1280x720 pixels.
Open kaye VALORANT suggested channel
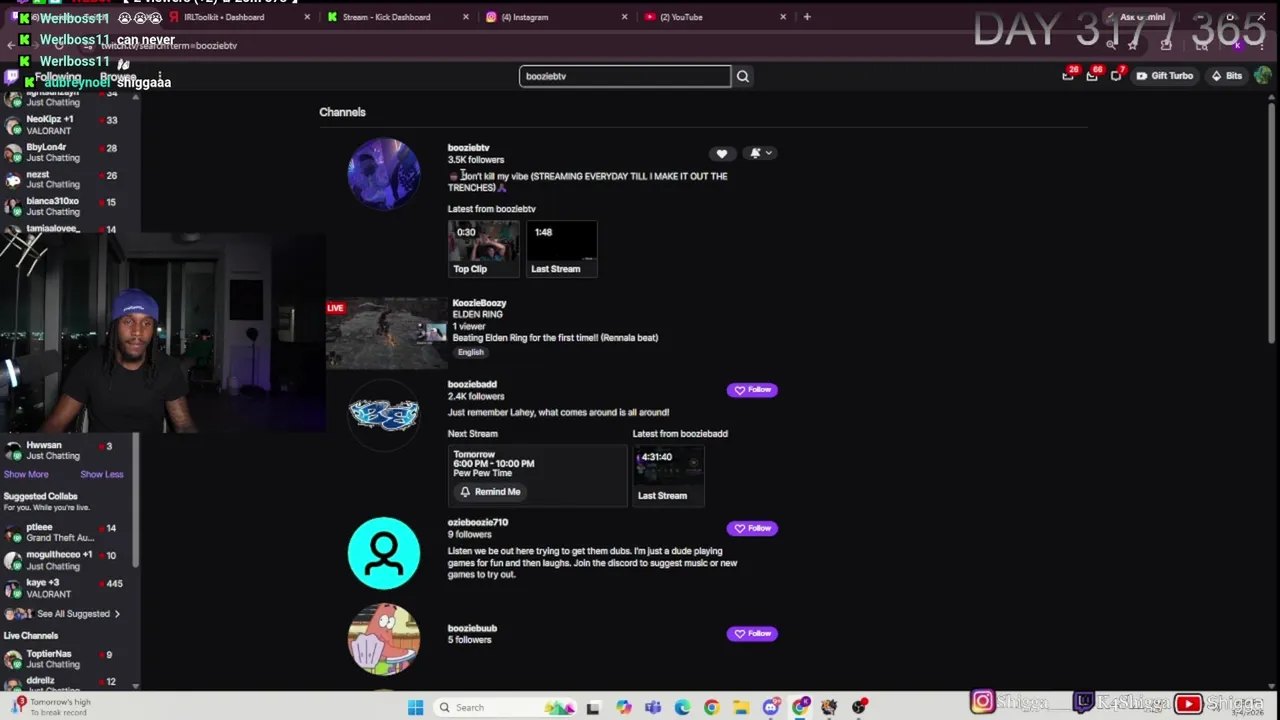click(x=67, y=588)
